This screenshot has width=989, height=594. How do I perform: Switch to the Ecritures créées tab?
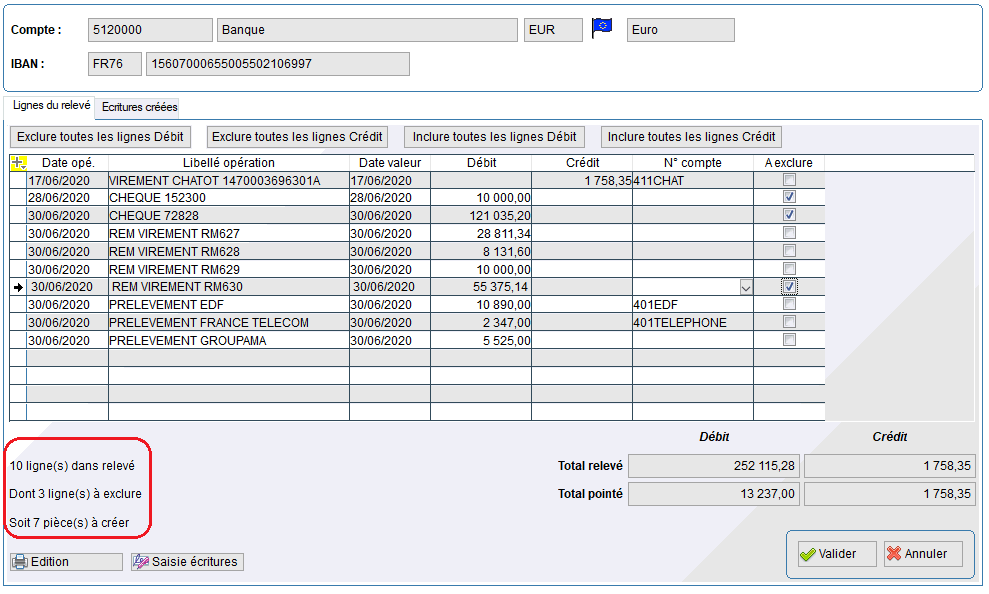click(140, 106)
